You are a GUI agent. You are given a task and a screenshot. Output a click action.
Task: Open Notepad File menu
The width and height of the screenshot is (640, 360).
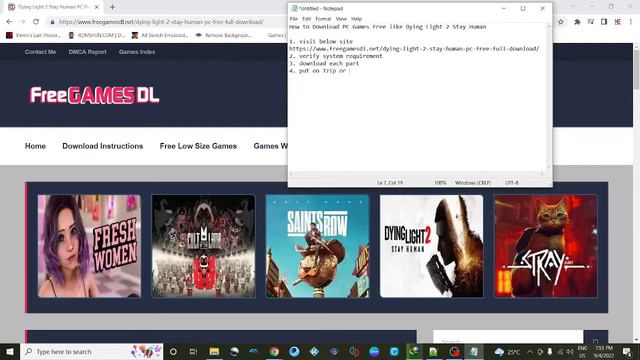point(294,19)
